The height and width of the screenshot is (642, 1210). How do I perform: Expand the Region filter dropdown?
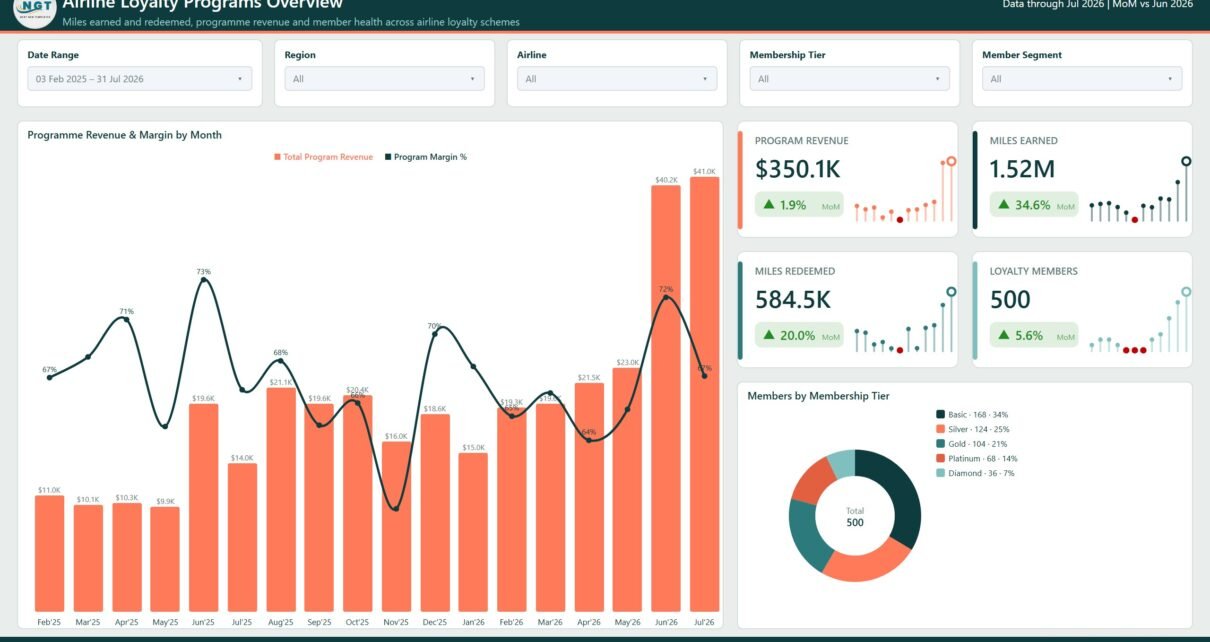(384, 79)
